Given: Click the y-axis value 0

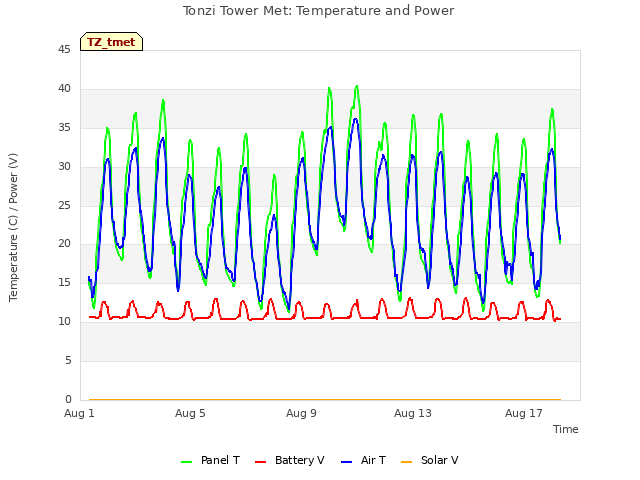Looking at the screenshot, I should [x=68, y=399].
